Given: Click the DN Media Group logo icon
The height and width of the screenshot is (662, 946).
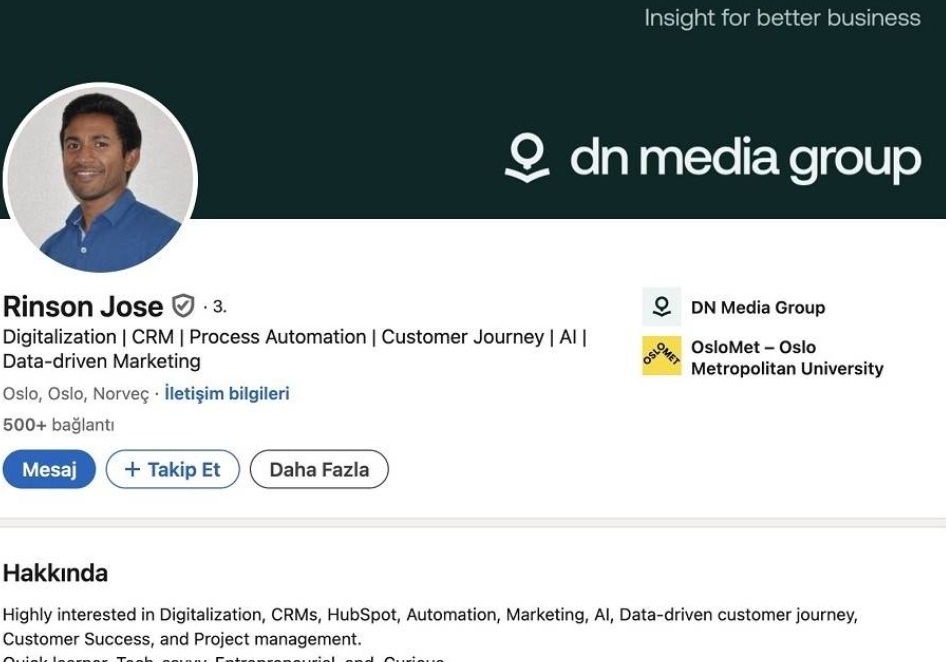Looking at the screenshot, I should pos(661,307).
